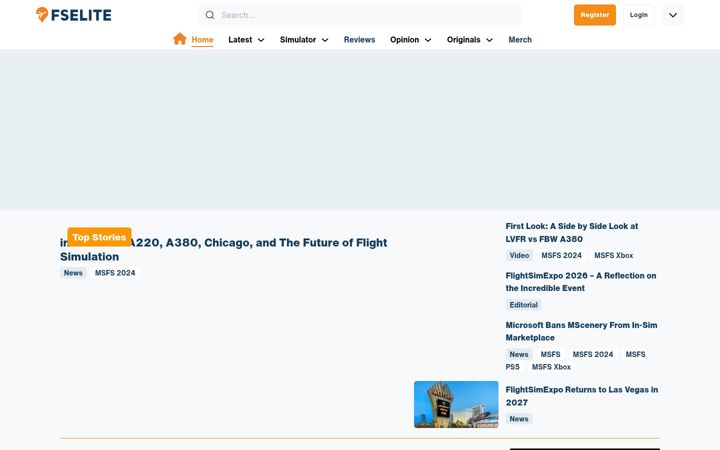The height and width of the screenshot is (450, 720).
Task: Click the MSFS tag under MScenery article
Action: [x=550, y=354]
